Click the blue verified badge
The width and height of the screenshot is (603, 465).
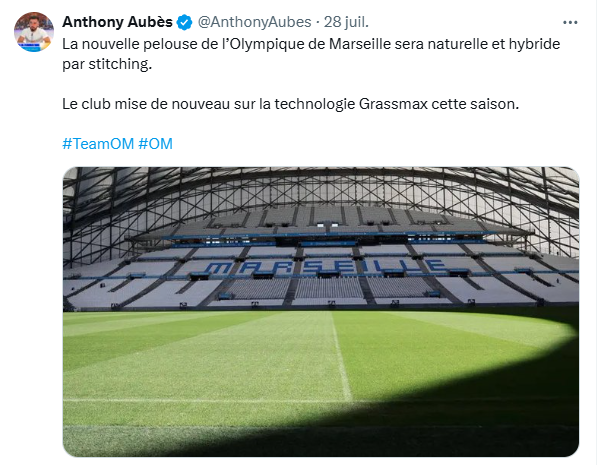pos(185,22)
